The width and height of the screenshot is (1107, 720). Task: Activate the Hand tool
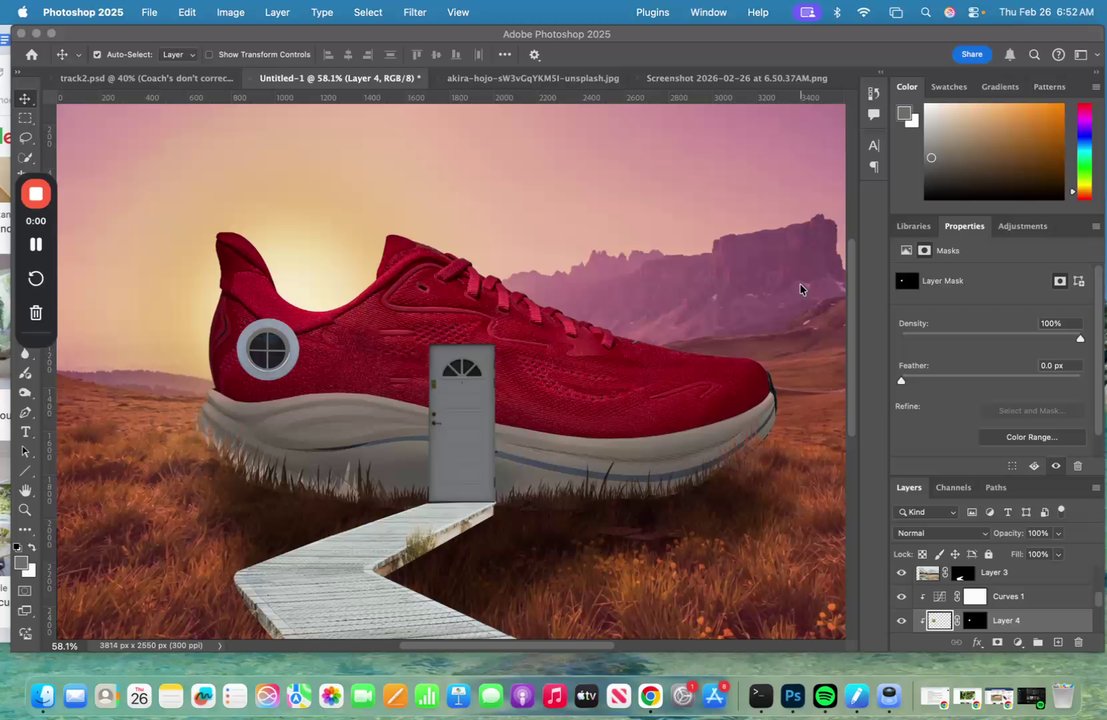point(26,490)
